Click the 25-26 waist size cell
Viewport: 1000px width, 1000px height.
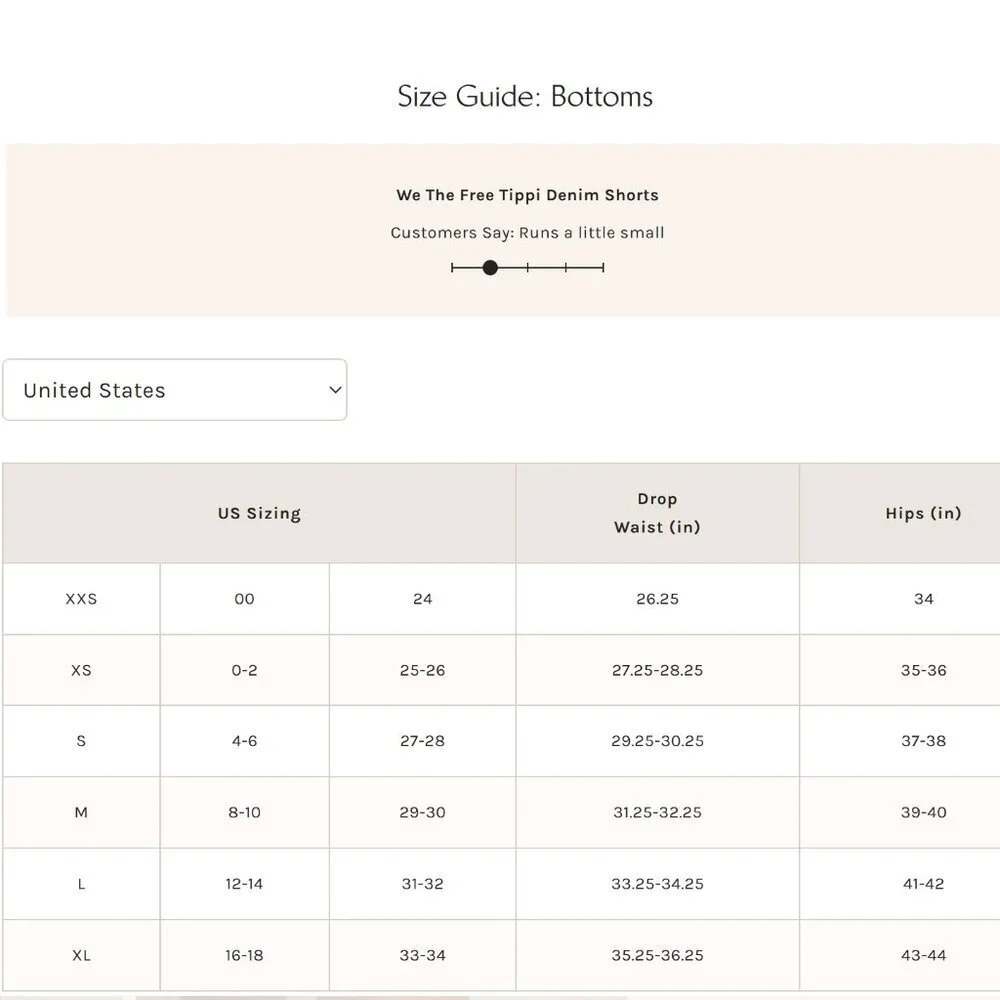(x=422, y=670)
